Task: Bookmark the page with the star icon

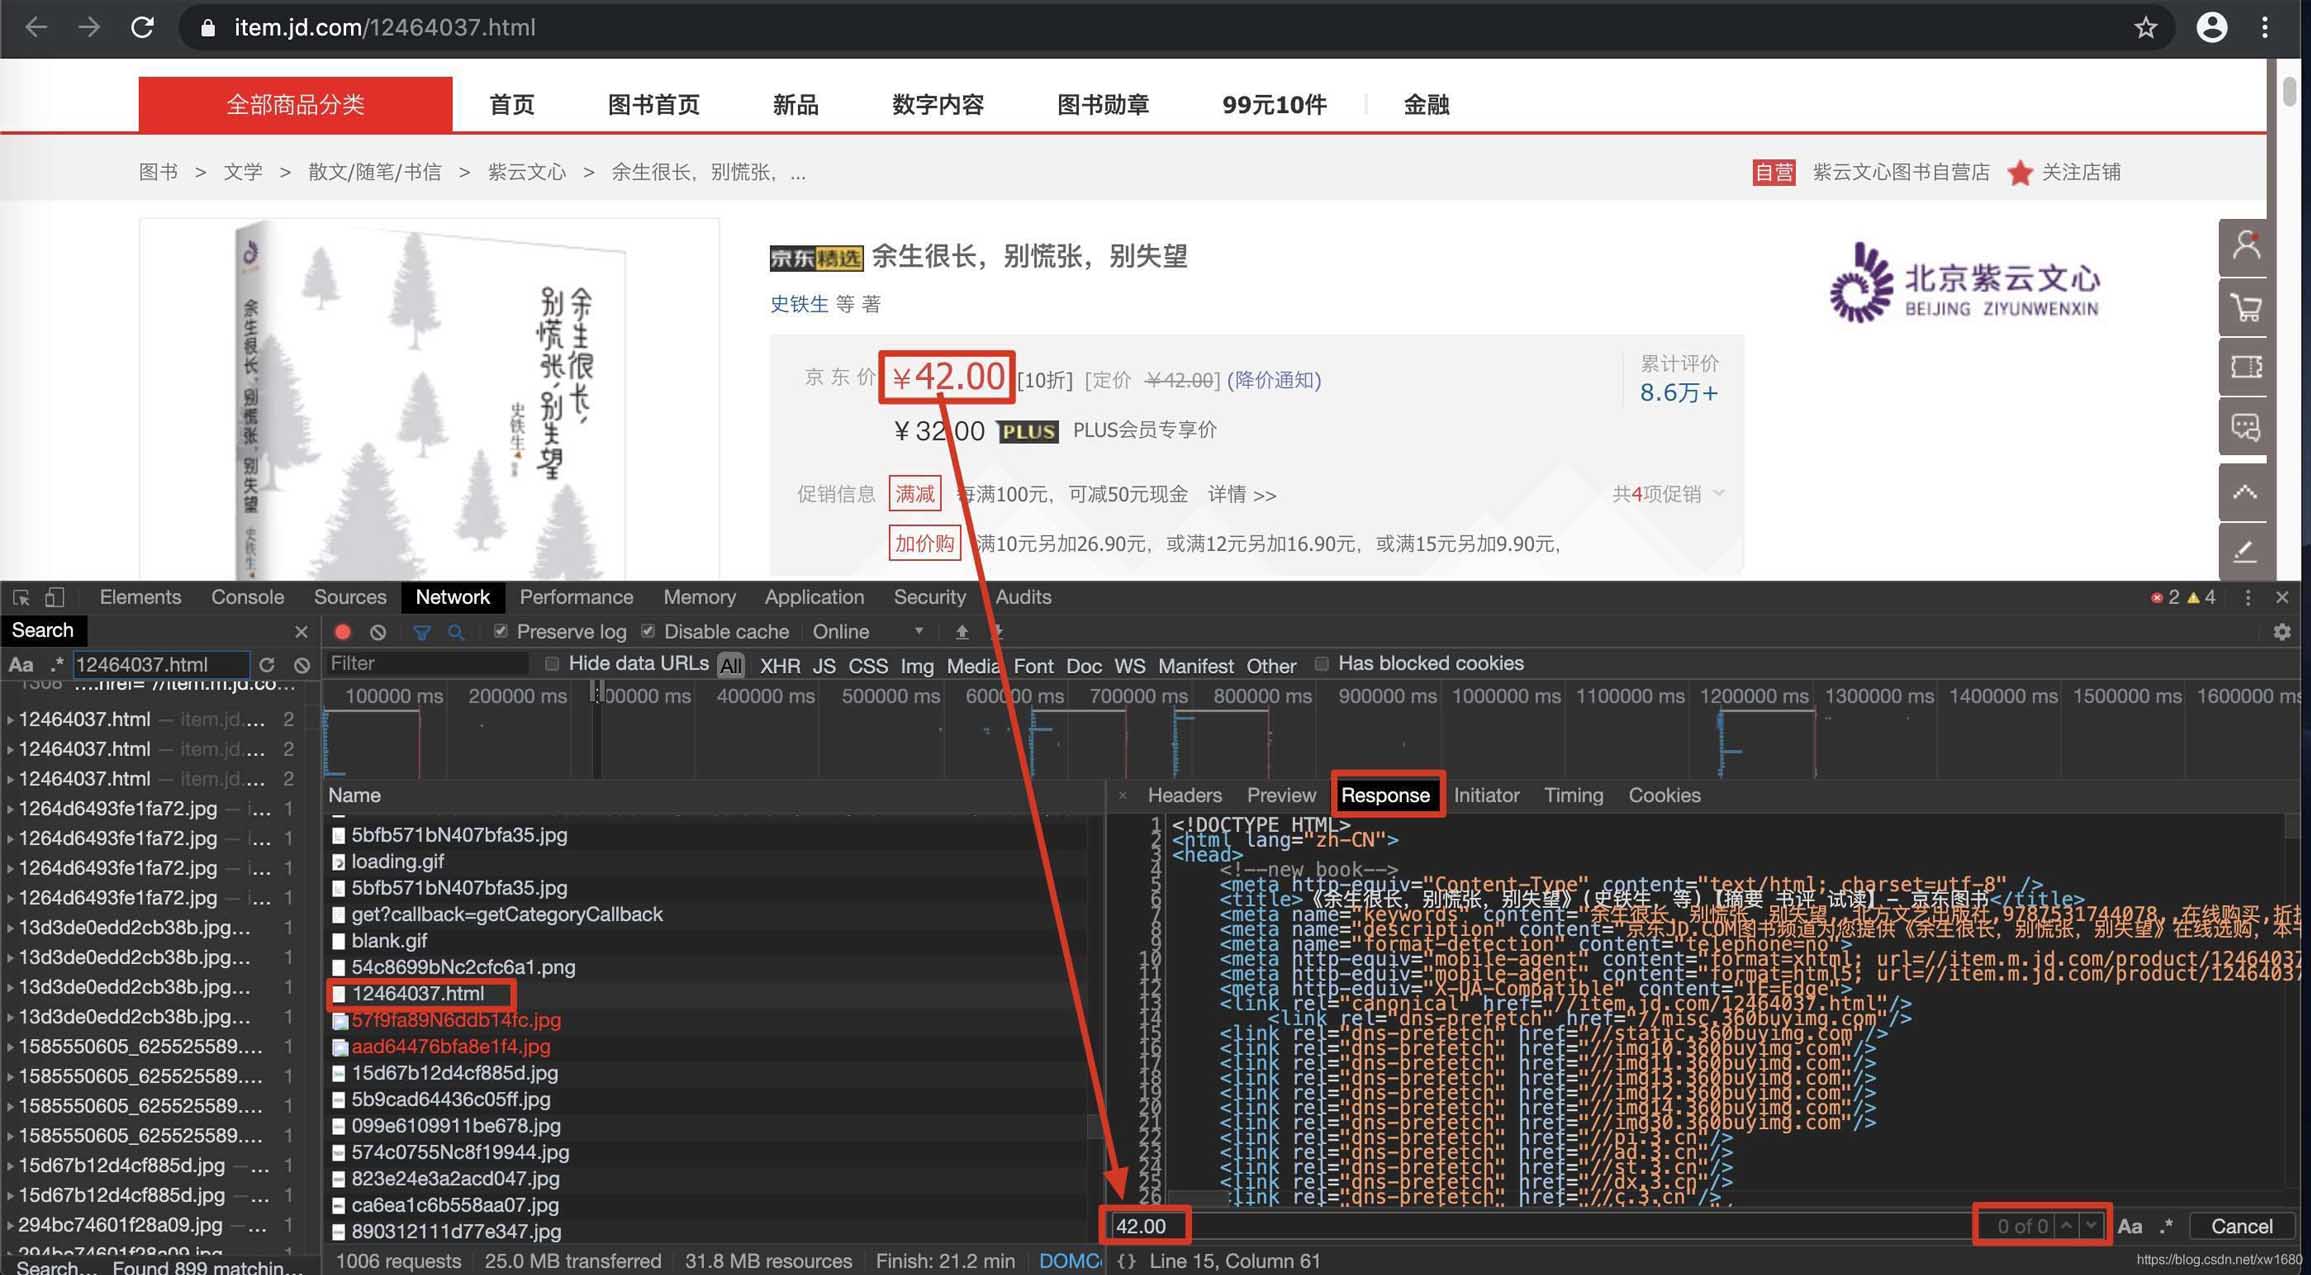Action: [2147, 27]
